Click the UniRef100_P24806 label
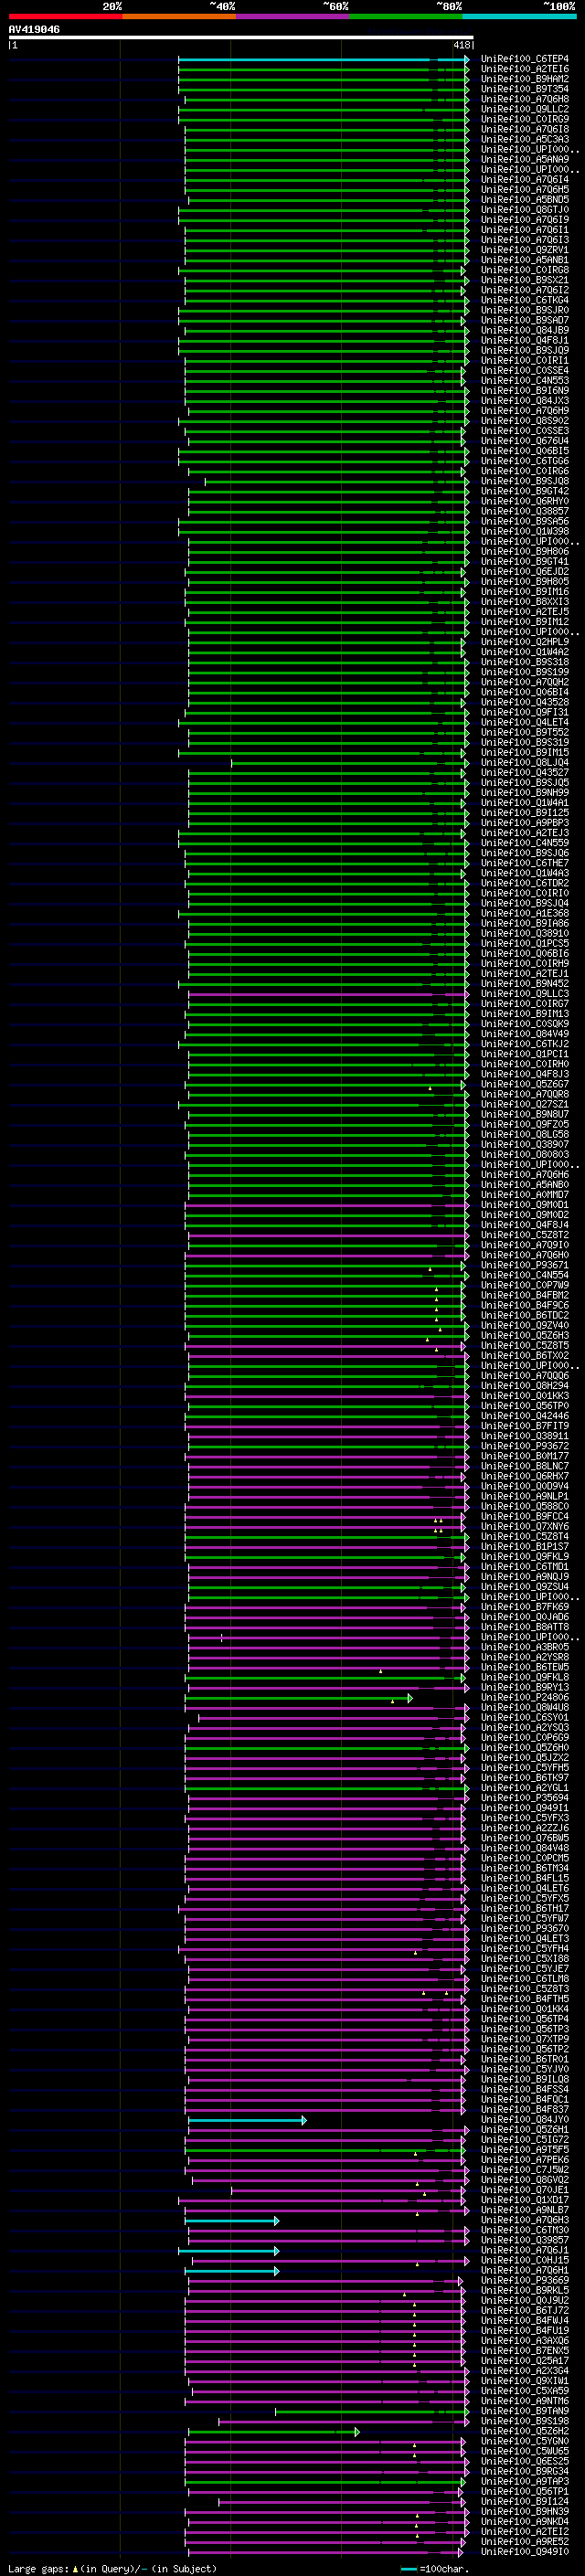Screen dimensions: 585x2576 pos(525,1697)
